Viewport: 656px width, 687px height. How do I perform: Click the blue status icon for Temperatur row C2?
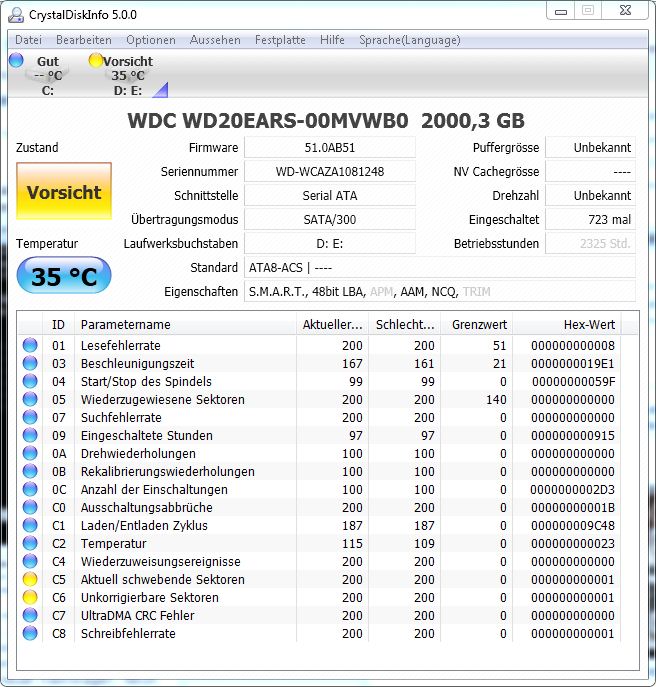30,543
